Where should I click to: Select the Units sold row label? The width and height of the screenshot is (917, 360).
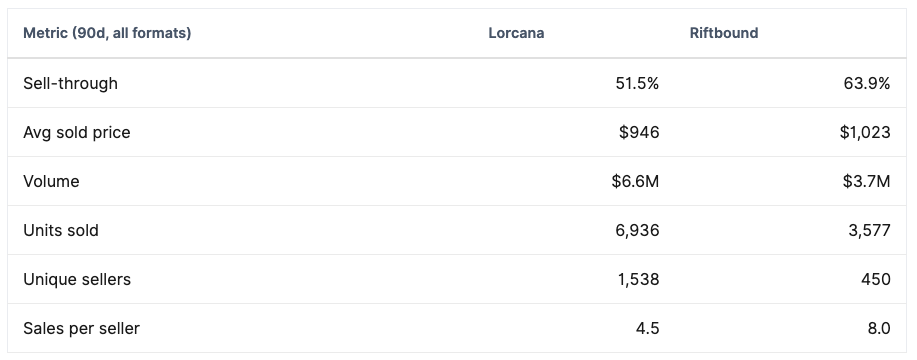[61, 231]
